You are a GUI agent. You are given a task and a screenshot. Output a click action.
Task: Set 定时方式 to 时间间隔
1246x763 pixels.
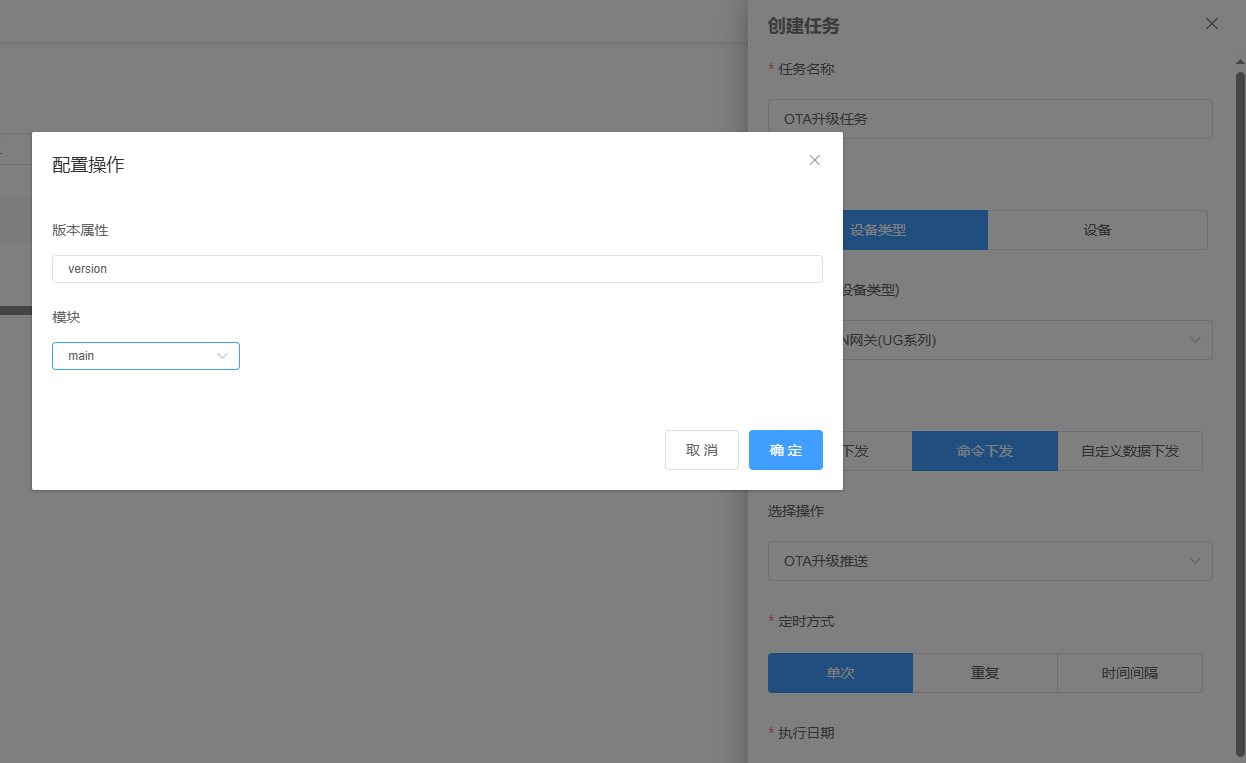[x=1129, y=673]
